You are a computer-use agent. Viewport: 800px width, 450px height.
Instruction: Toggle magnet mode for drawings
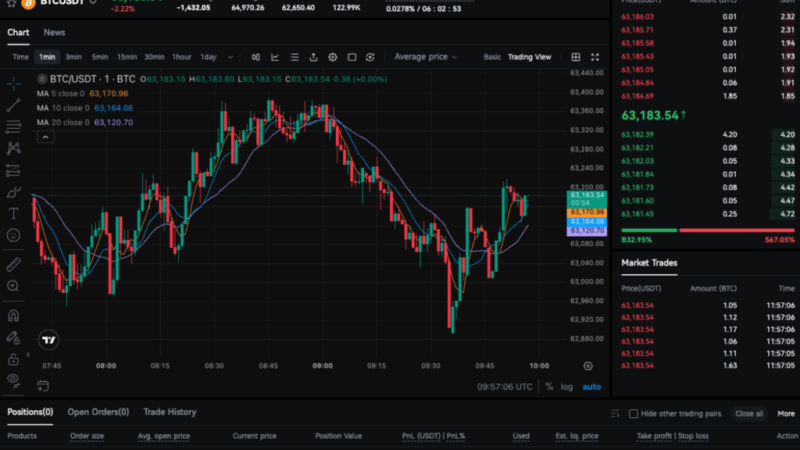[14, 315]
